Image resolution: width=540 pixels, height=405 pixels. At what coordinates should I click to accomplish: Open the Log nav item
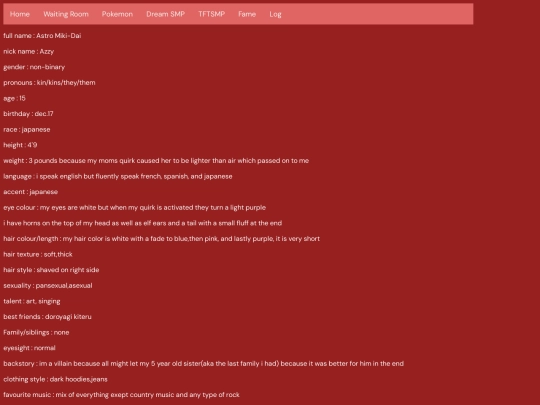click(x=275, y=14)
